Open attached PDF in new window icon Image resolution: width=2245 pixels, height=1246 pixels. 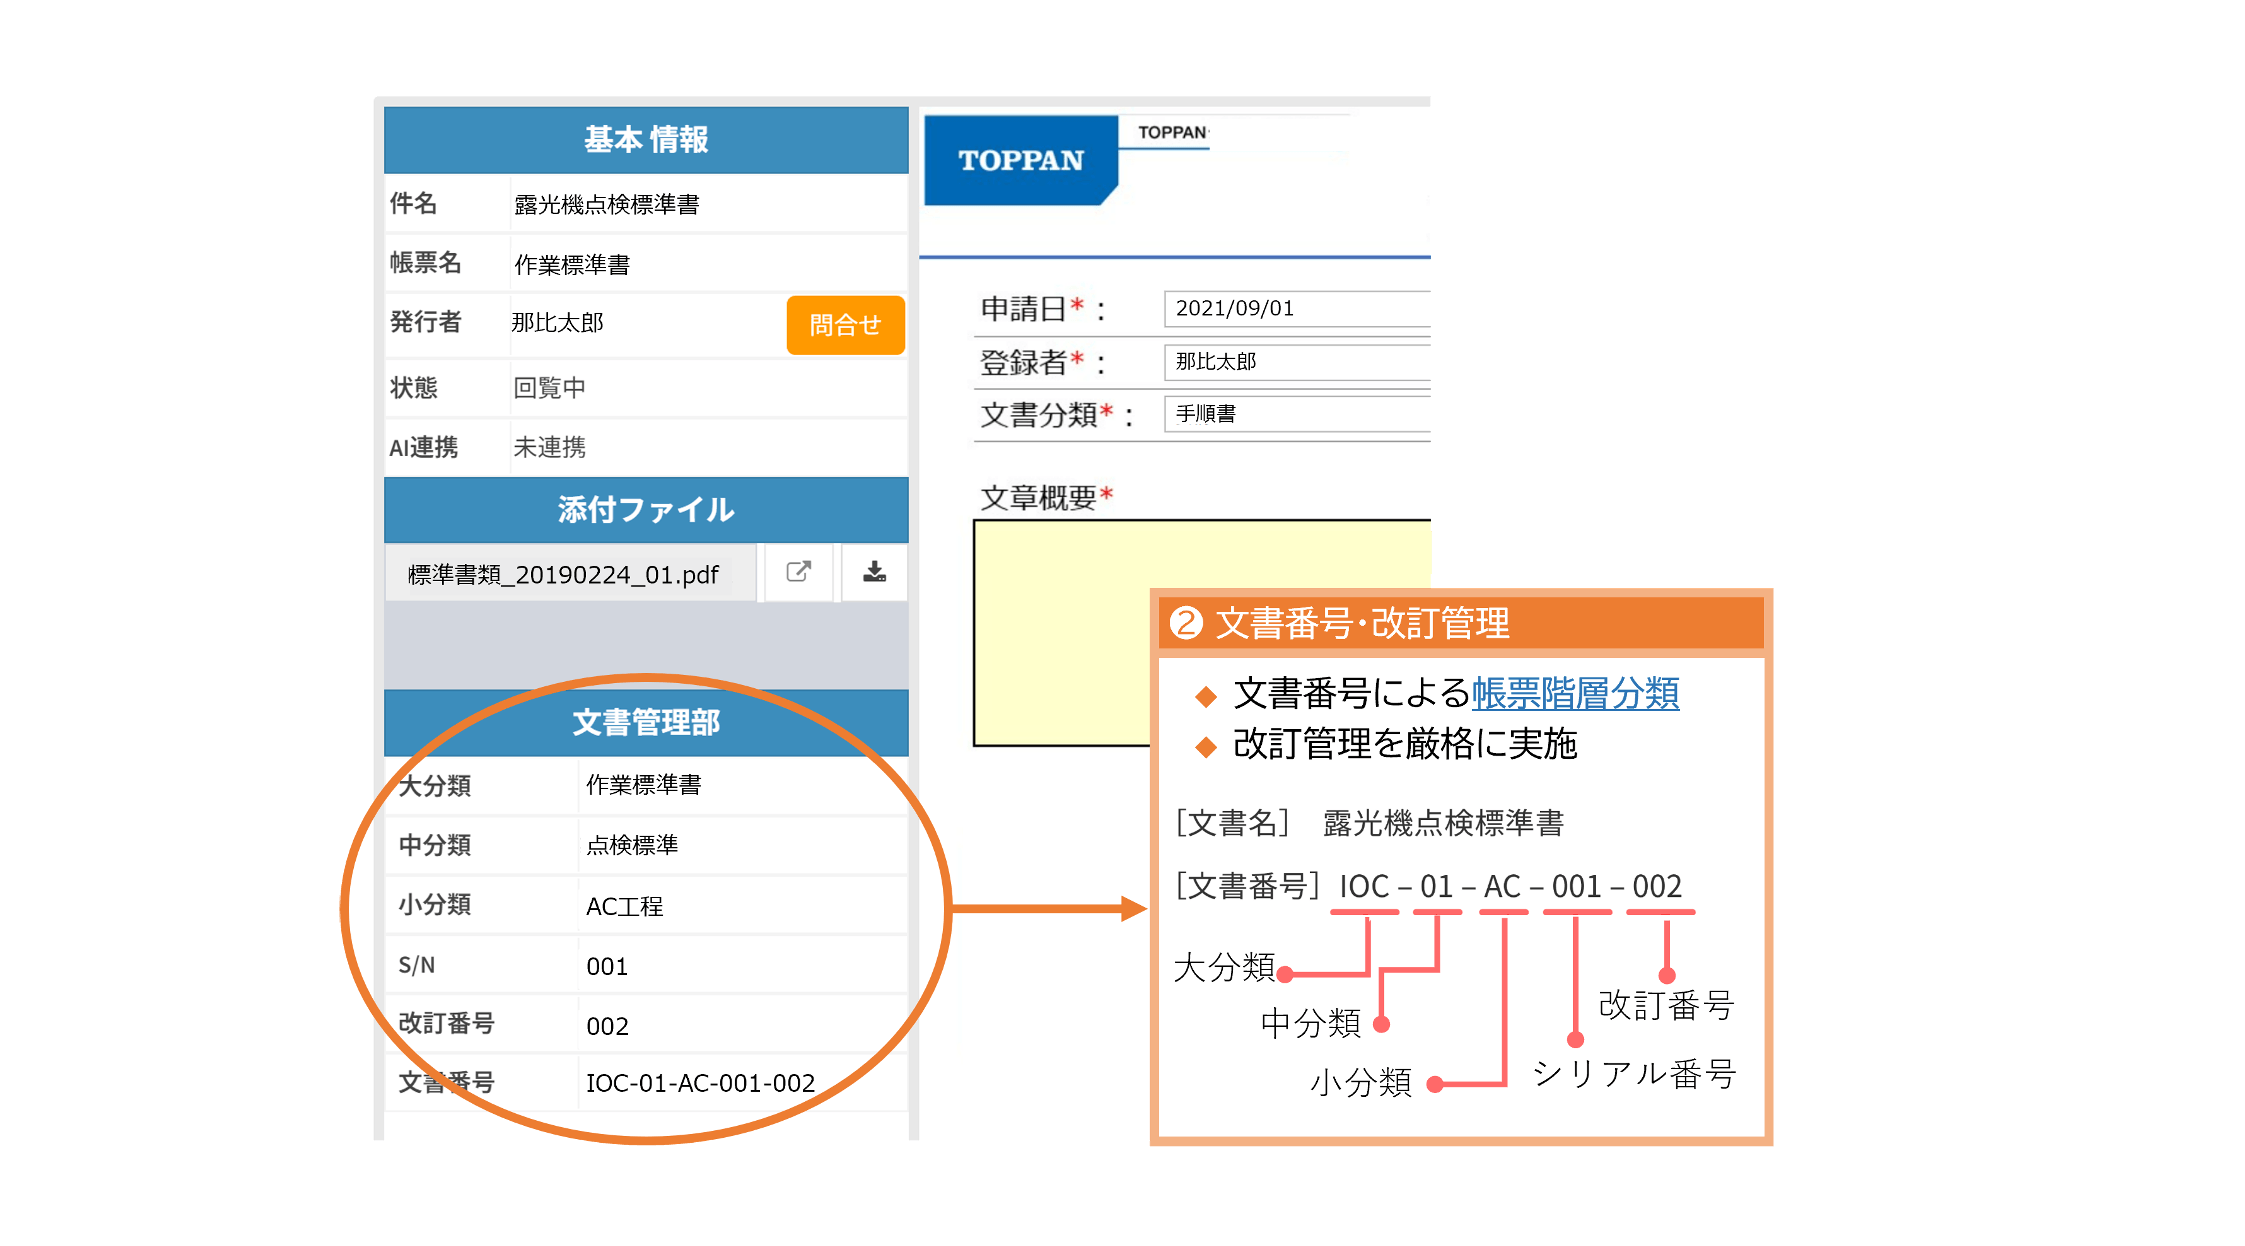click(x=798, y=572)
